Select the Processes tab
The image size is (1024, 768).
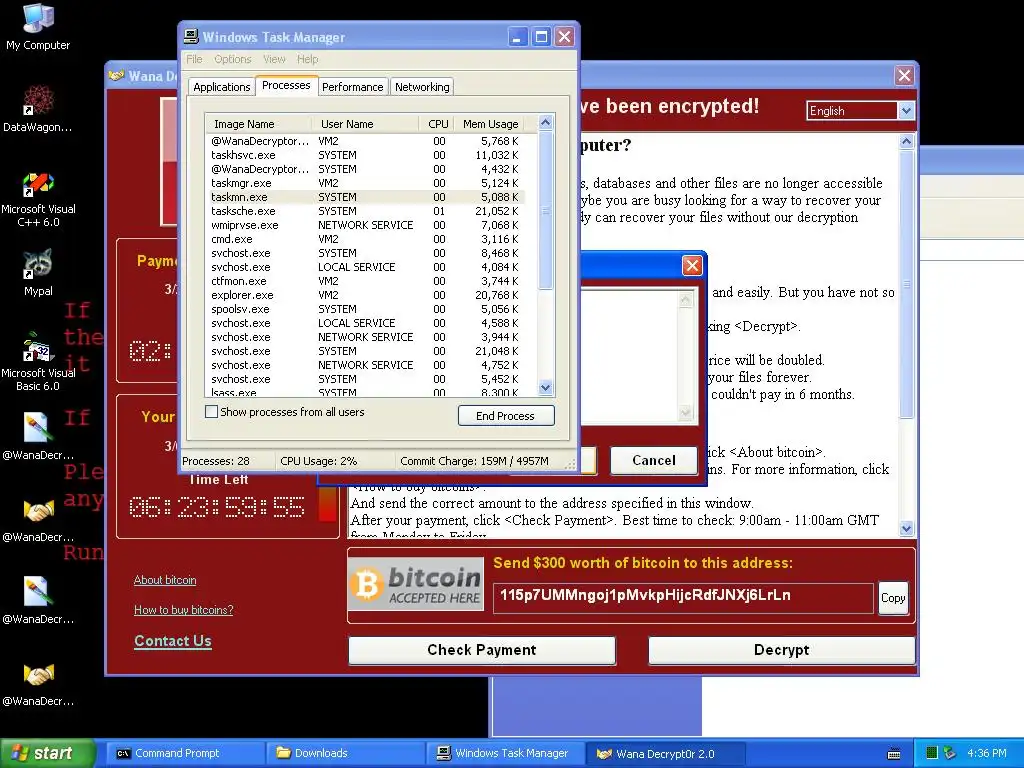point(286,86)
